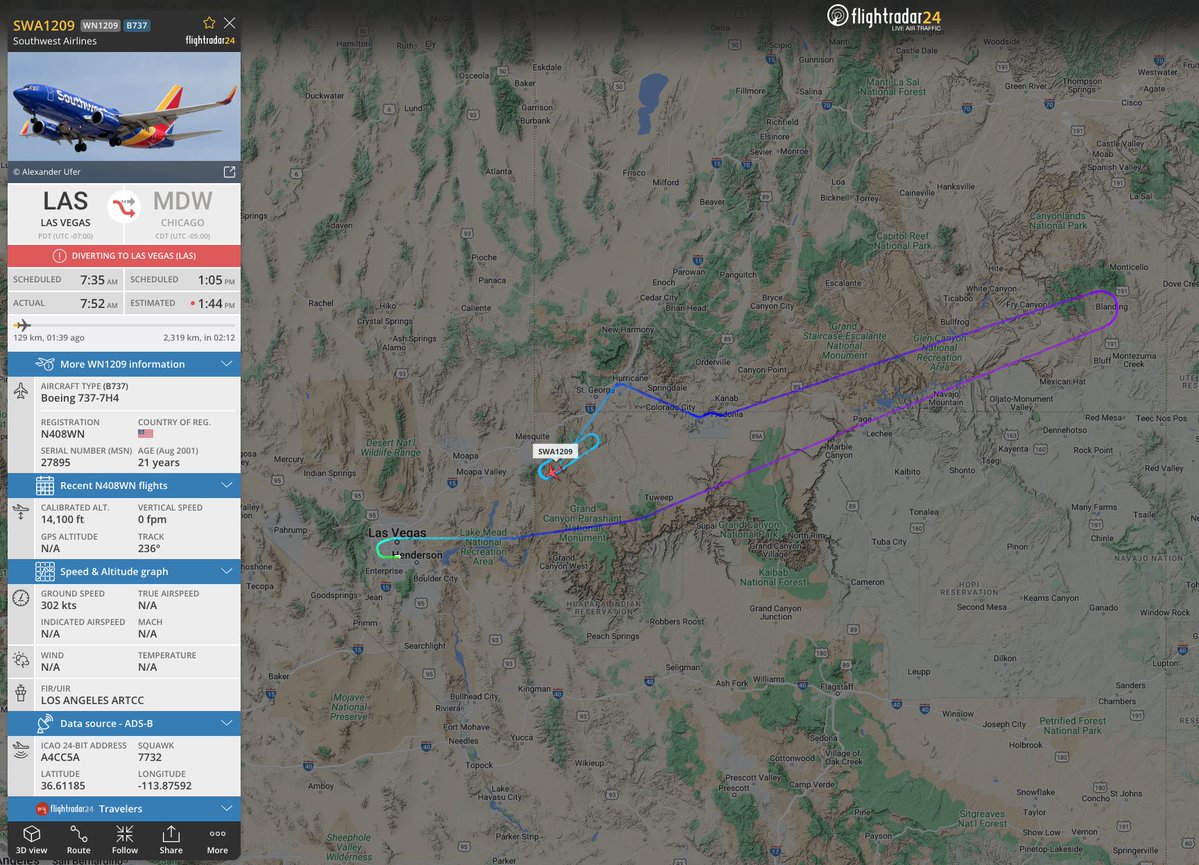Expand More WN1209 information section
The height and width of the screenshot is (865, 1199).
[x=124, y=364]
